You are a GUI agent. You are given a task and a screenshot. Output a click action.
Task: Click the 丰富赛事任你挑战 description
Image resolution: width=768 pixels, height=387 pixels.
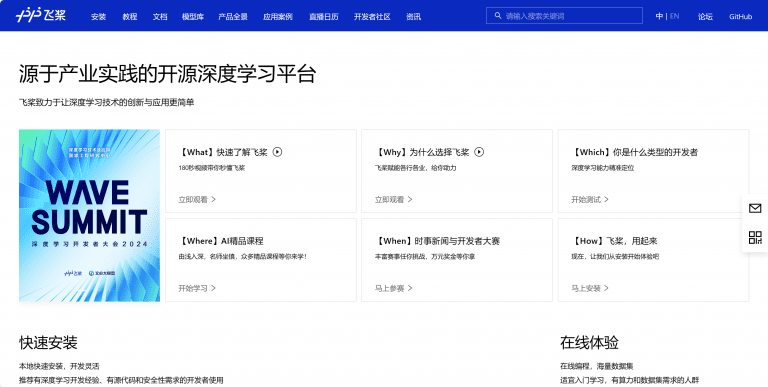425,257
